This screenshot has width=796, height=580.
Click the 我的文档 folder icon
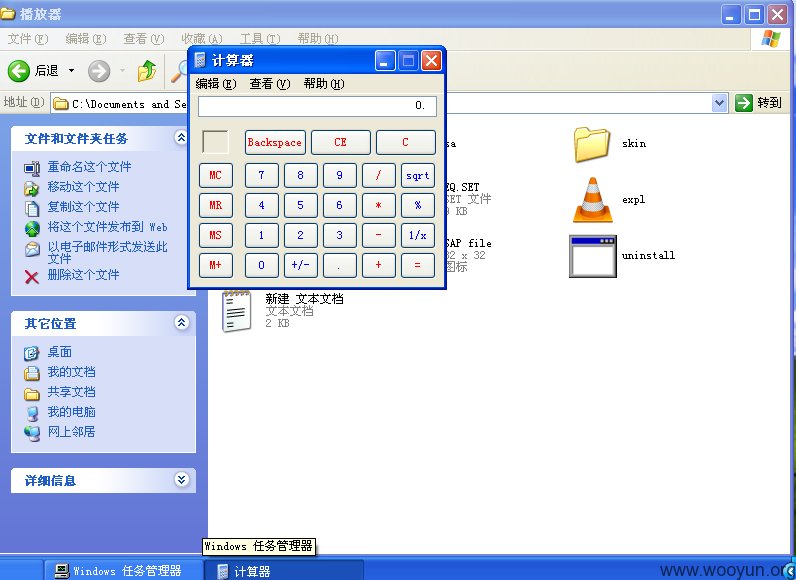pyautogui.click(x=31, y=373)
